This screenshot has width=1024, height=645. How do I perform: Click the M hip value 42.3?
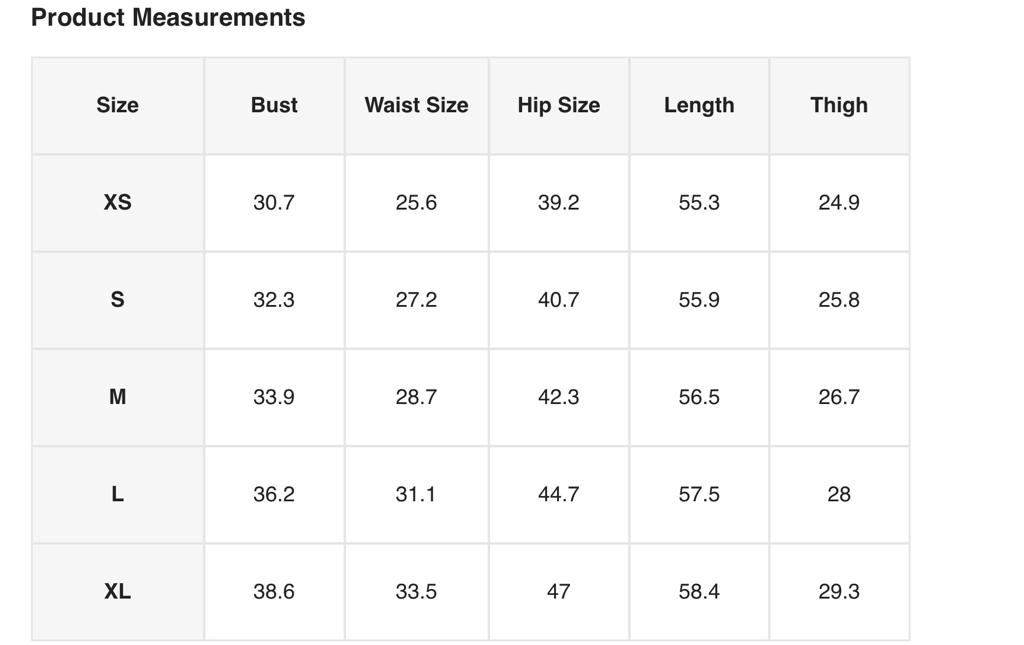click(558, 397)
